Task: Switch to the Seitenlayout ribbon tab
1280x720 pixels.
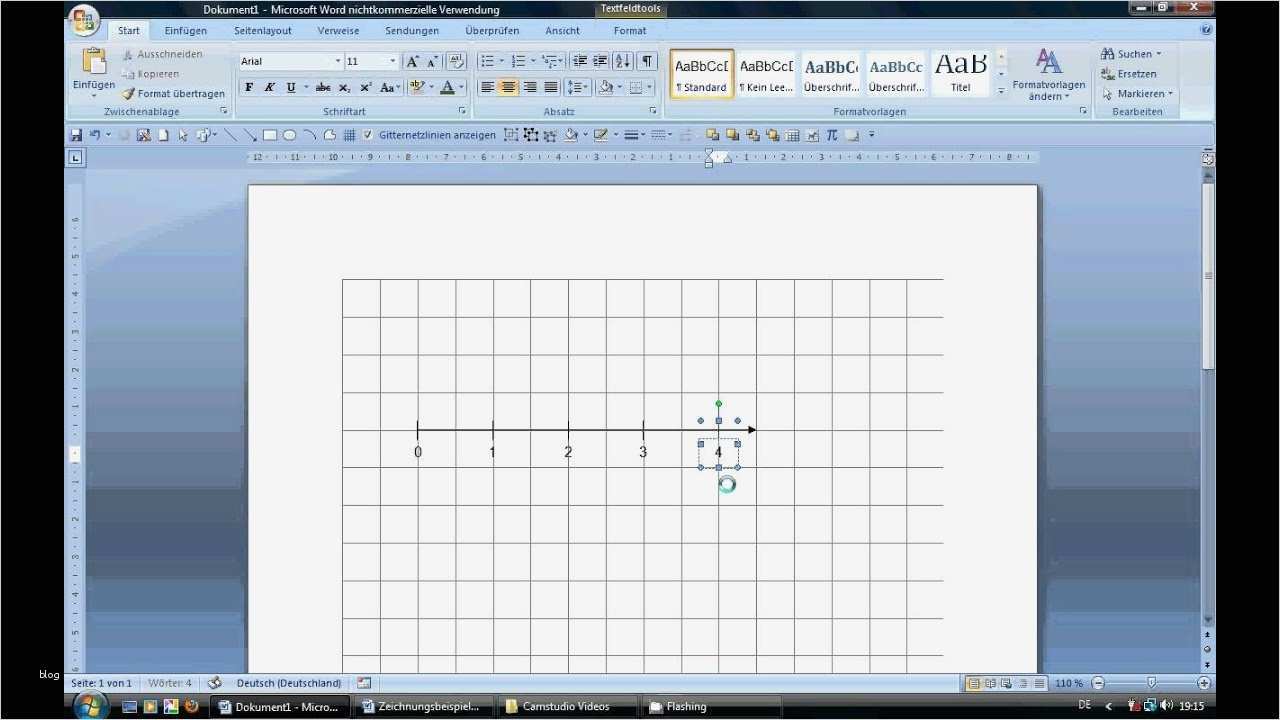Action: [x=263, y=31]
